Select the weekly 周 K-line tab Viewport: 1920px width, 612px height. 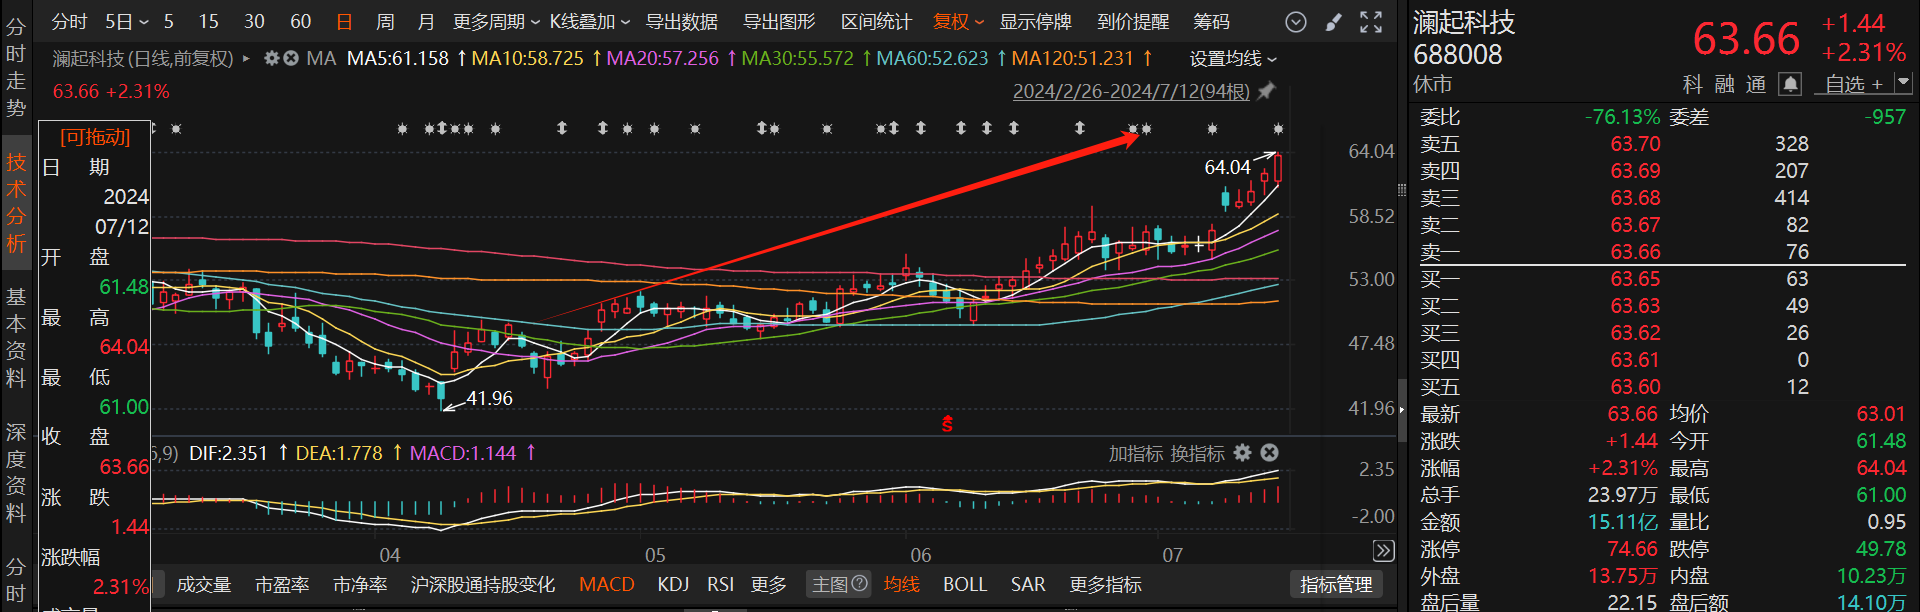coord(385,22)
